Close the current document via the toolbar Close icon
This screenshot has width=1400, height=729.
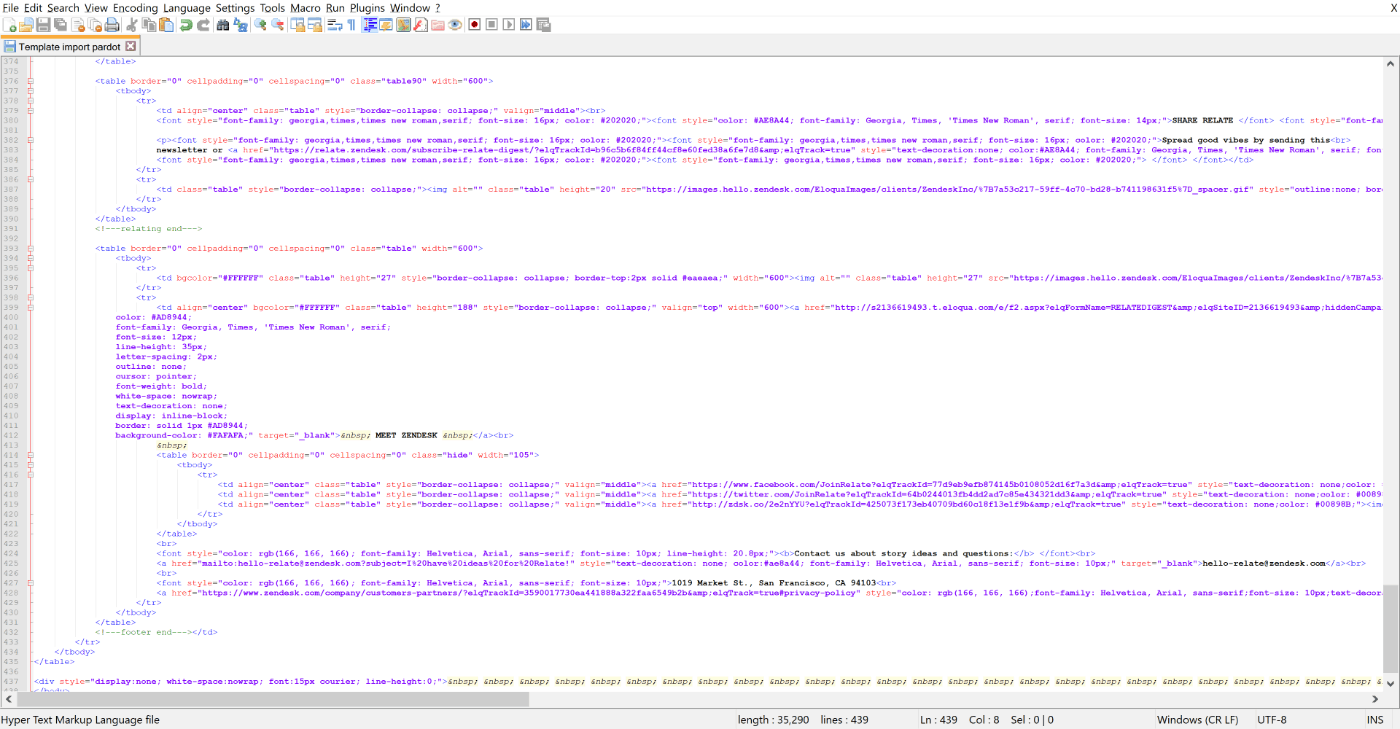coord(78,24)
